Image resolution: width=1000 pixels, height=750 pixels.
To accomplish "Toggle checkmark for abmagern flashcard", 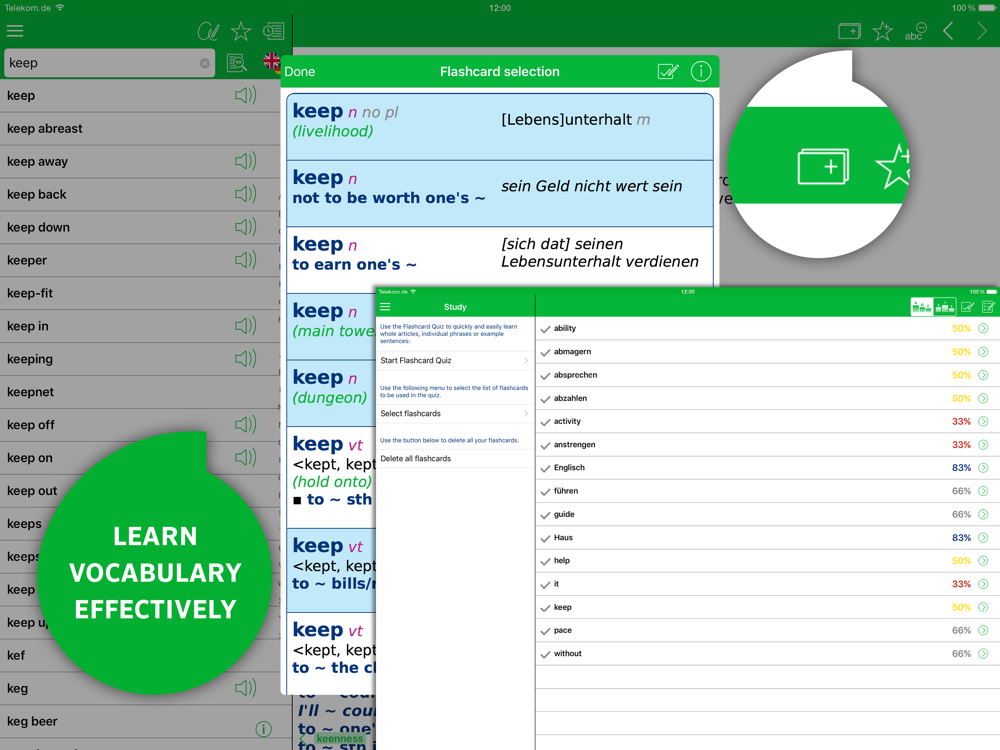I will (x=545, y=352).
